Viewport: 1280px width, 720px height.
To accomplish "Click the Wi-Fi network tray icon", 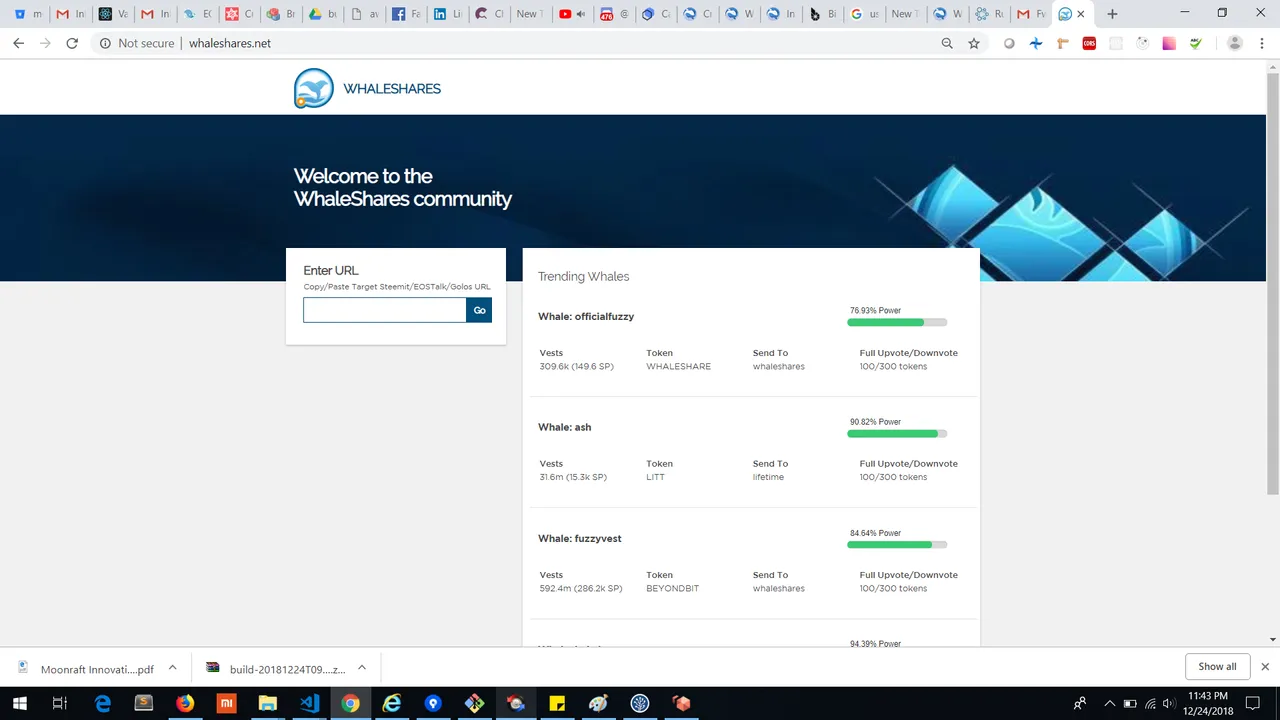I will [x=1150, y=703].
